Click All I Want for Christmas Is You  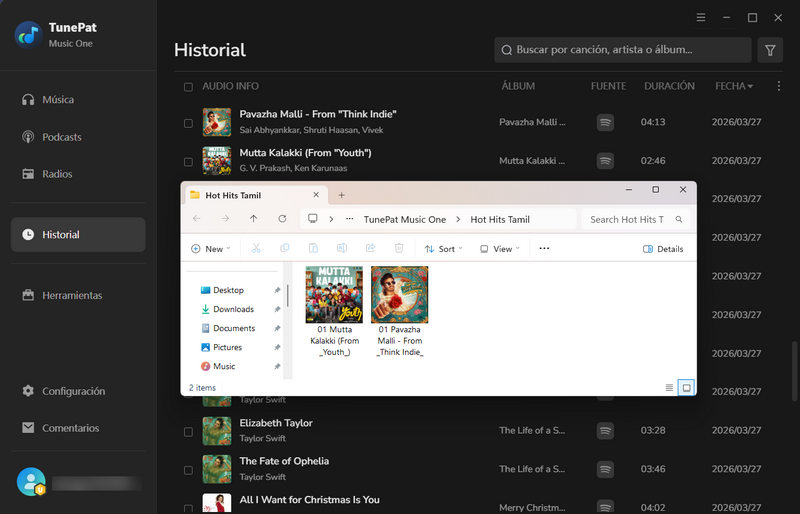pos(309,500)
